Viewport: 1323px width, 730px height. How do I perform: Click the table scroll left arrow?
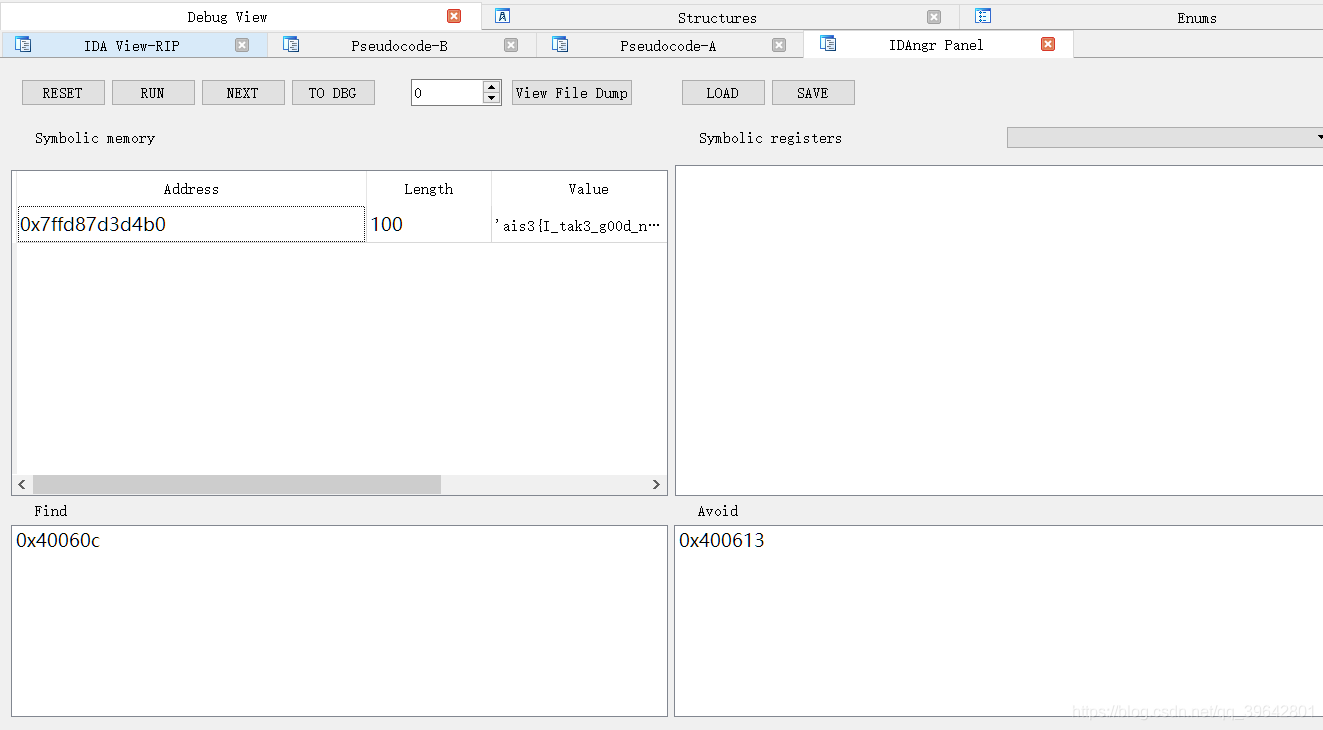(x=23, y=484)
